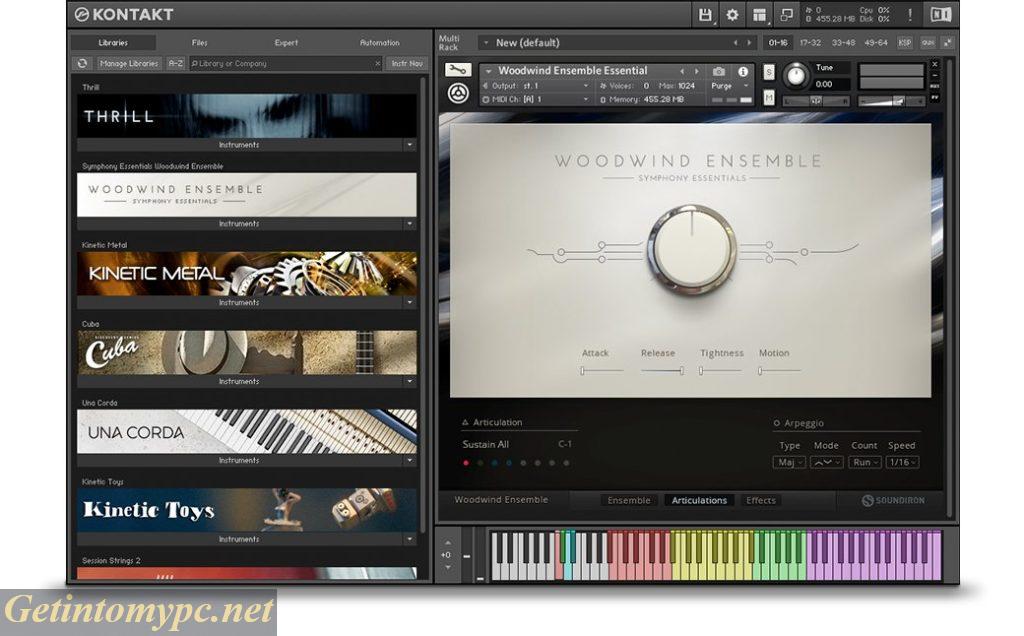Click the keyboard octave down arrow
The height and width of the screenshot is (636, 1024).
(x=447, y=567)
